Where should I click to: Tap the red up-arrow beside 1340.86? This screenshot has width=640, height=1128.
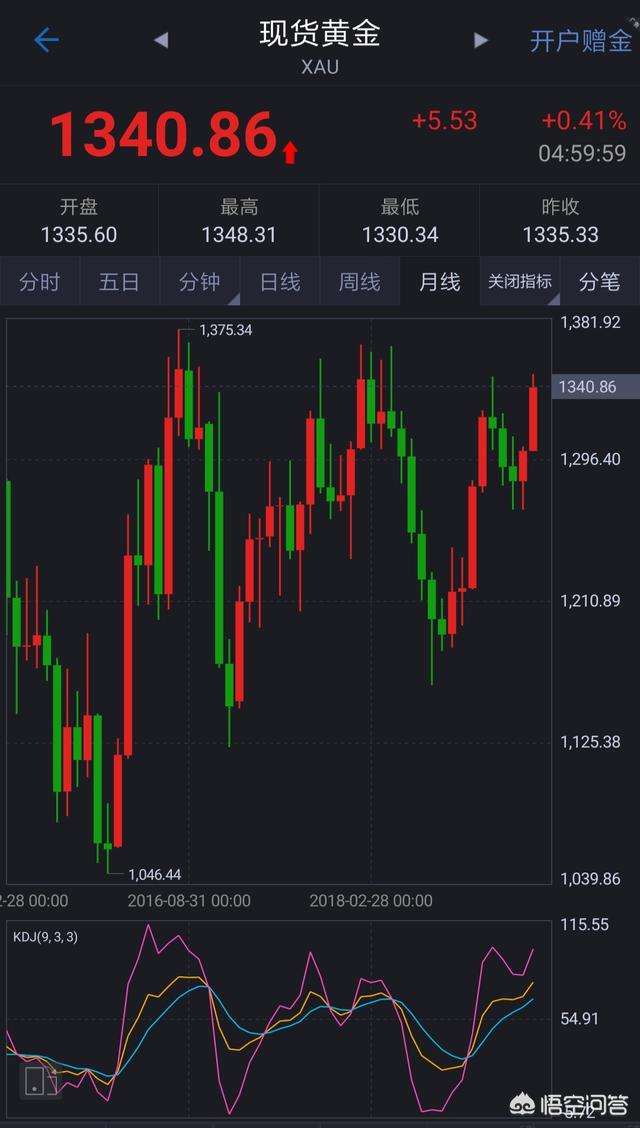[x=290, y=152]
